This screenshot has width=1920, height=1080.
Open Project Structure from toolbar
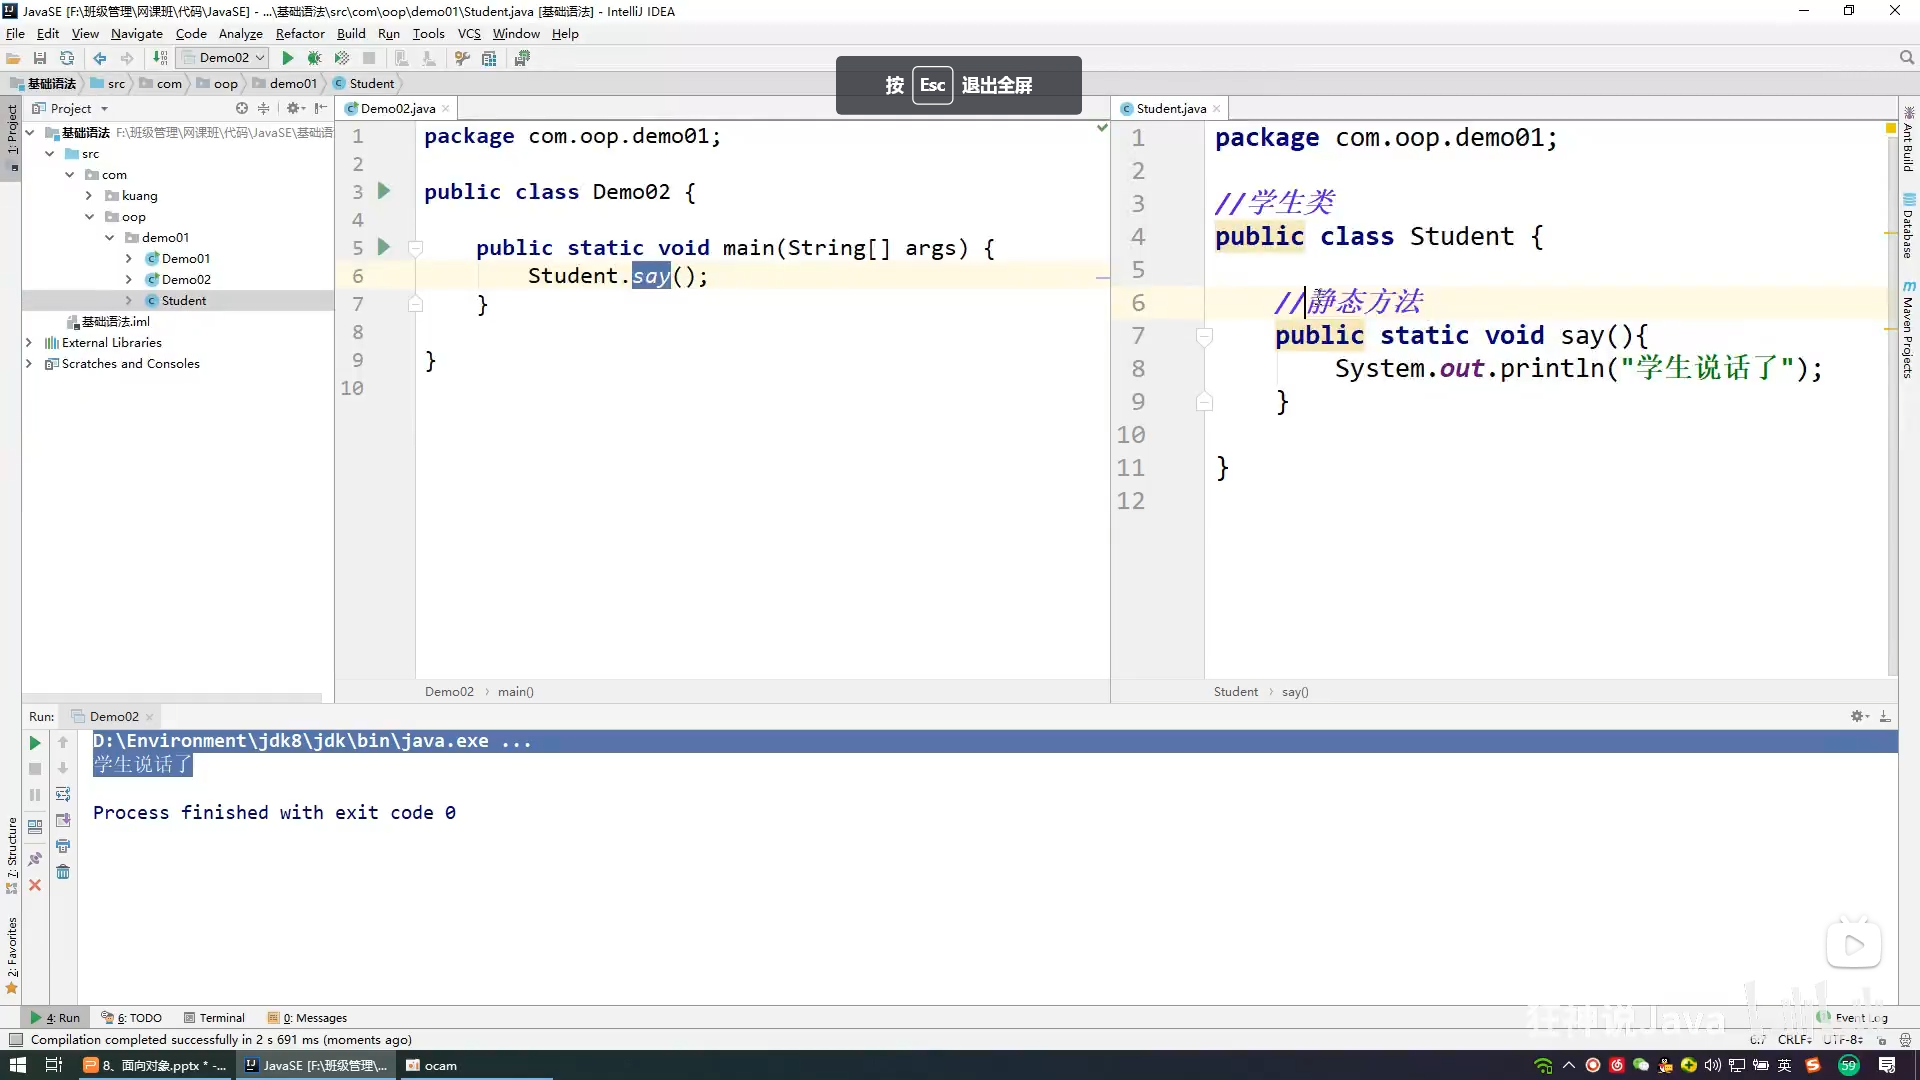click(489, 58)
